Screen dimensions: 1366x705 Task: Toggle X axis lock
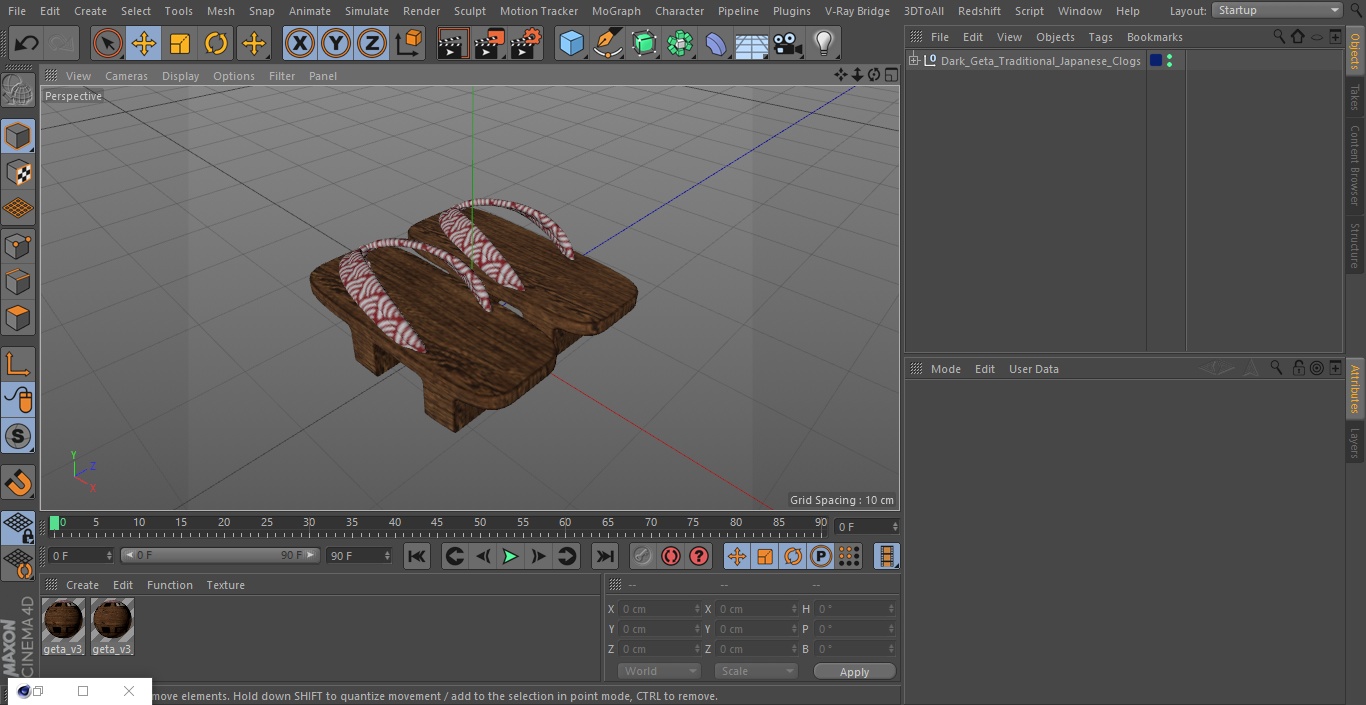pos(300,43)
